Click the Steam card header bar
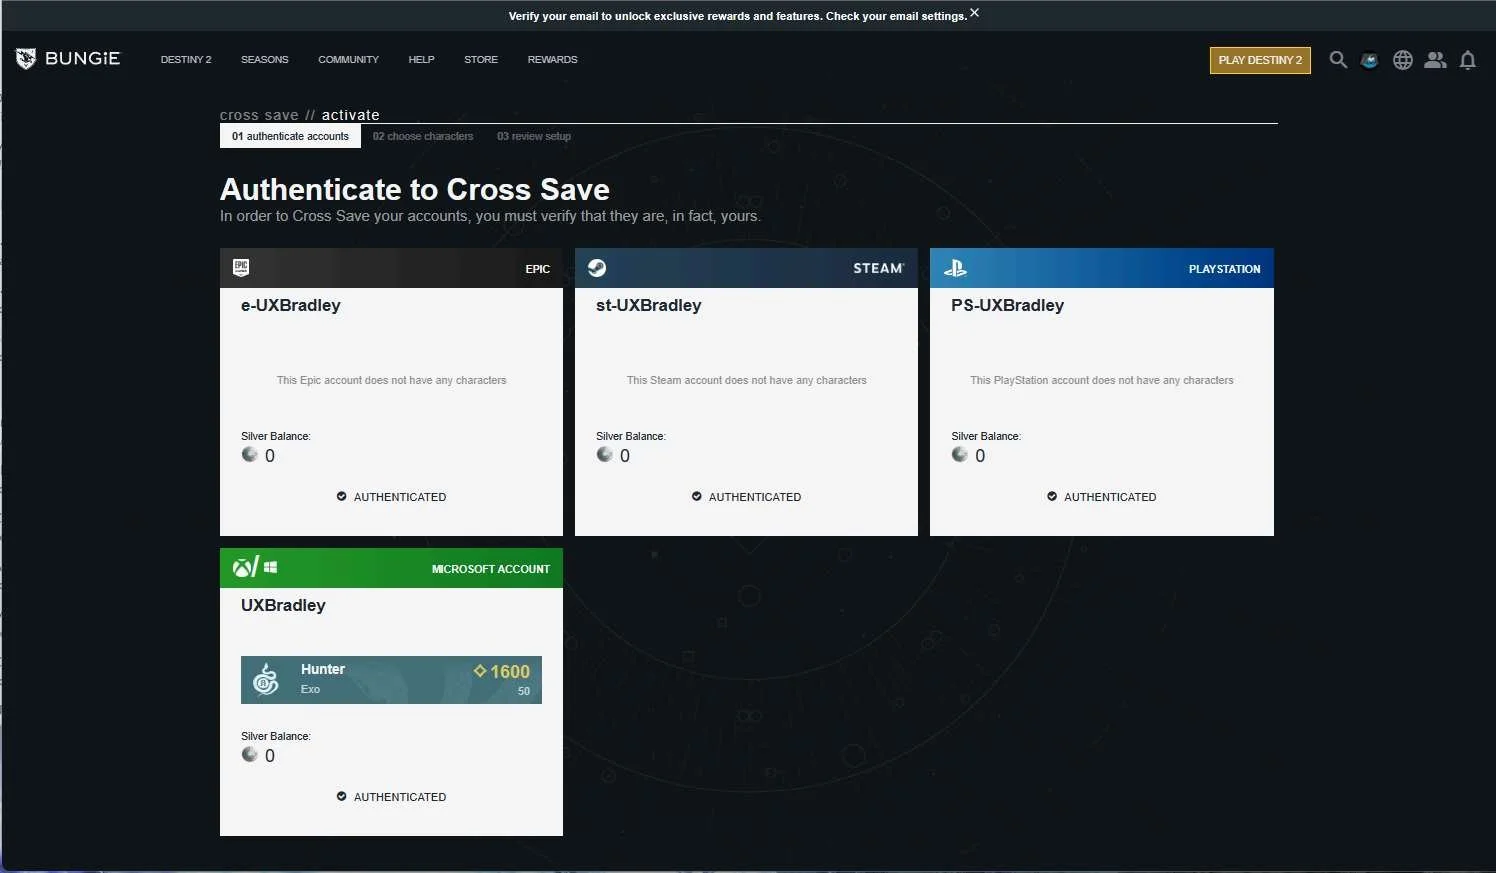Viewport: 1496px width, 873px height. point(746,268)
